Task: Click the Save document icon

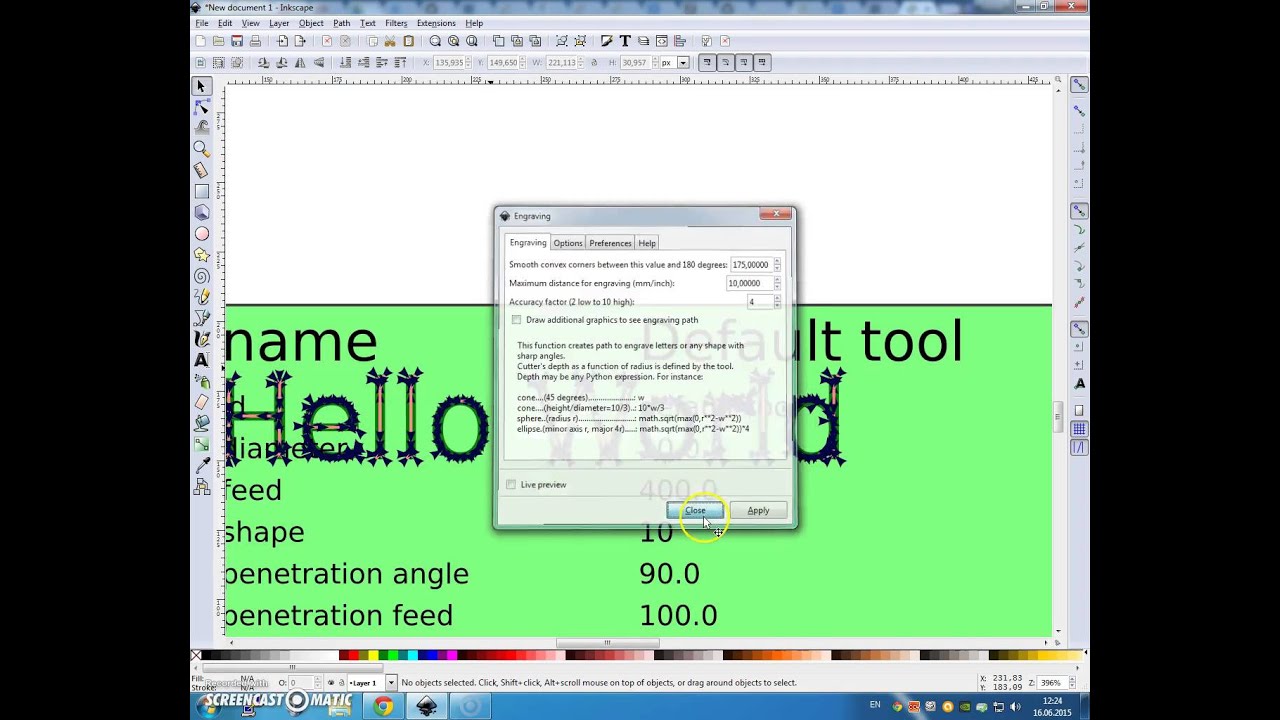Action: pos(237,41)
